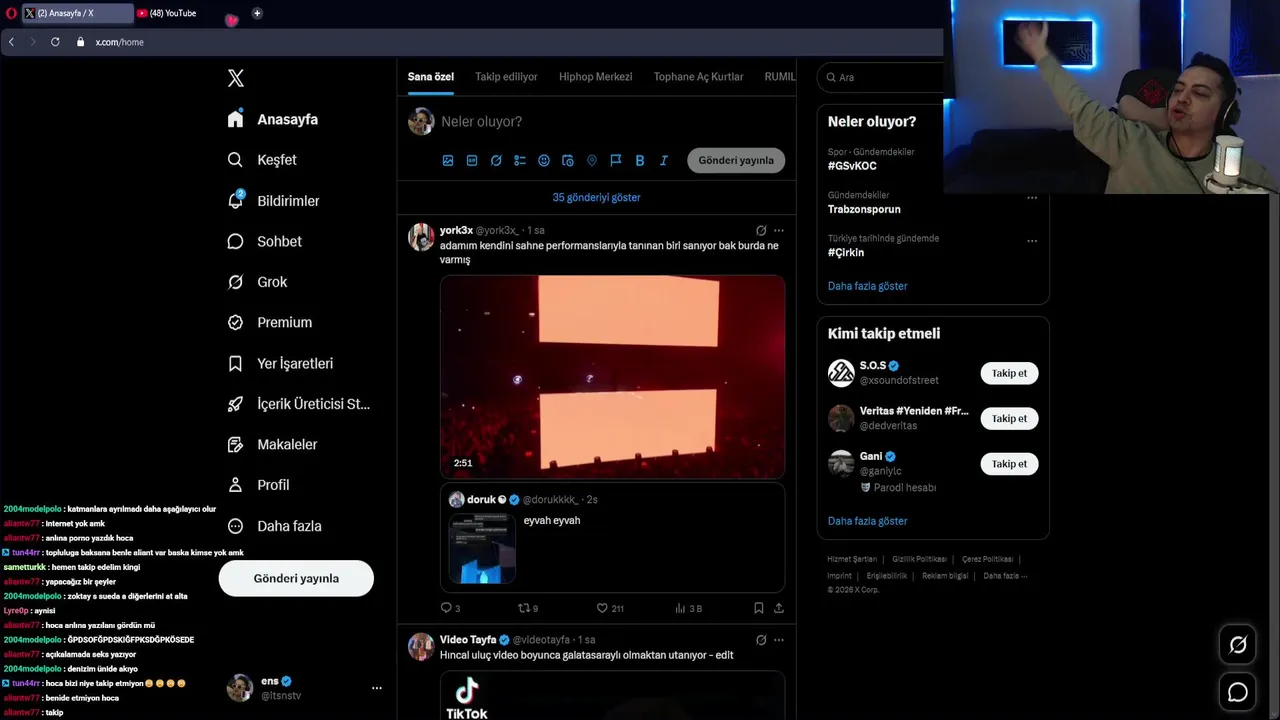Image resolution: width=1280 pixels, height=720 pixels.
Task: Click Grok icon on york3x post
Action: pyautogui.click(x=761, y=230)
